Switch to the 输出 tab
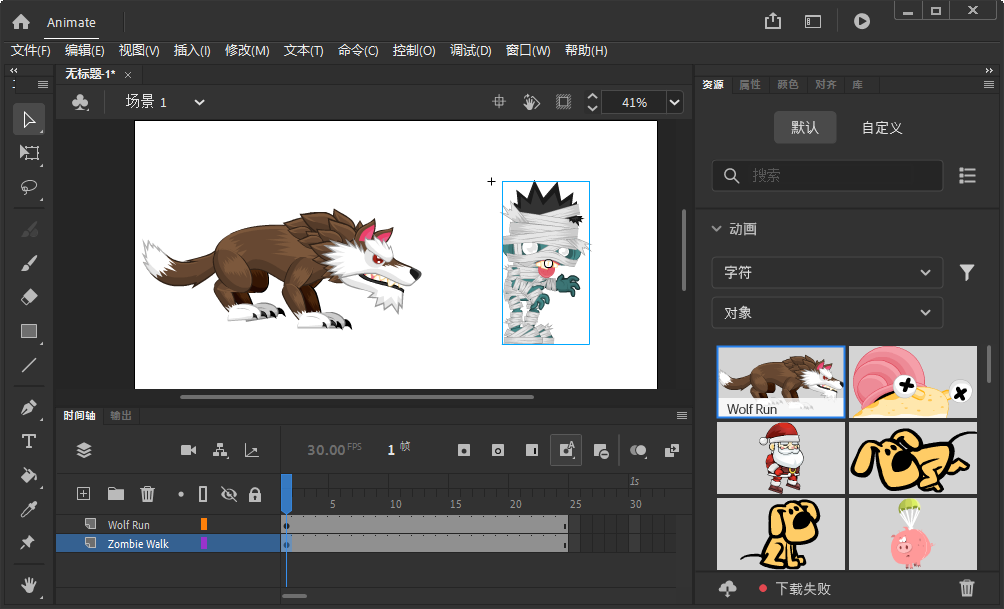This screenshot has width=1004, height=609. [120, 416]
